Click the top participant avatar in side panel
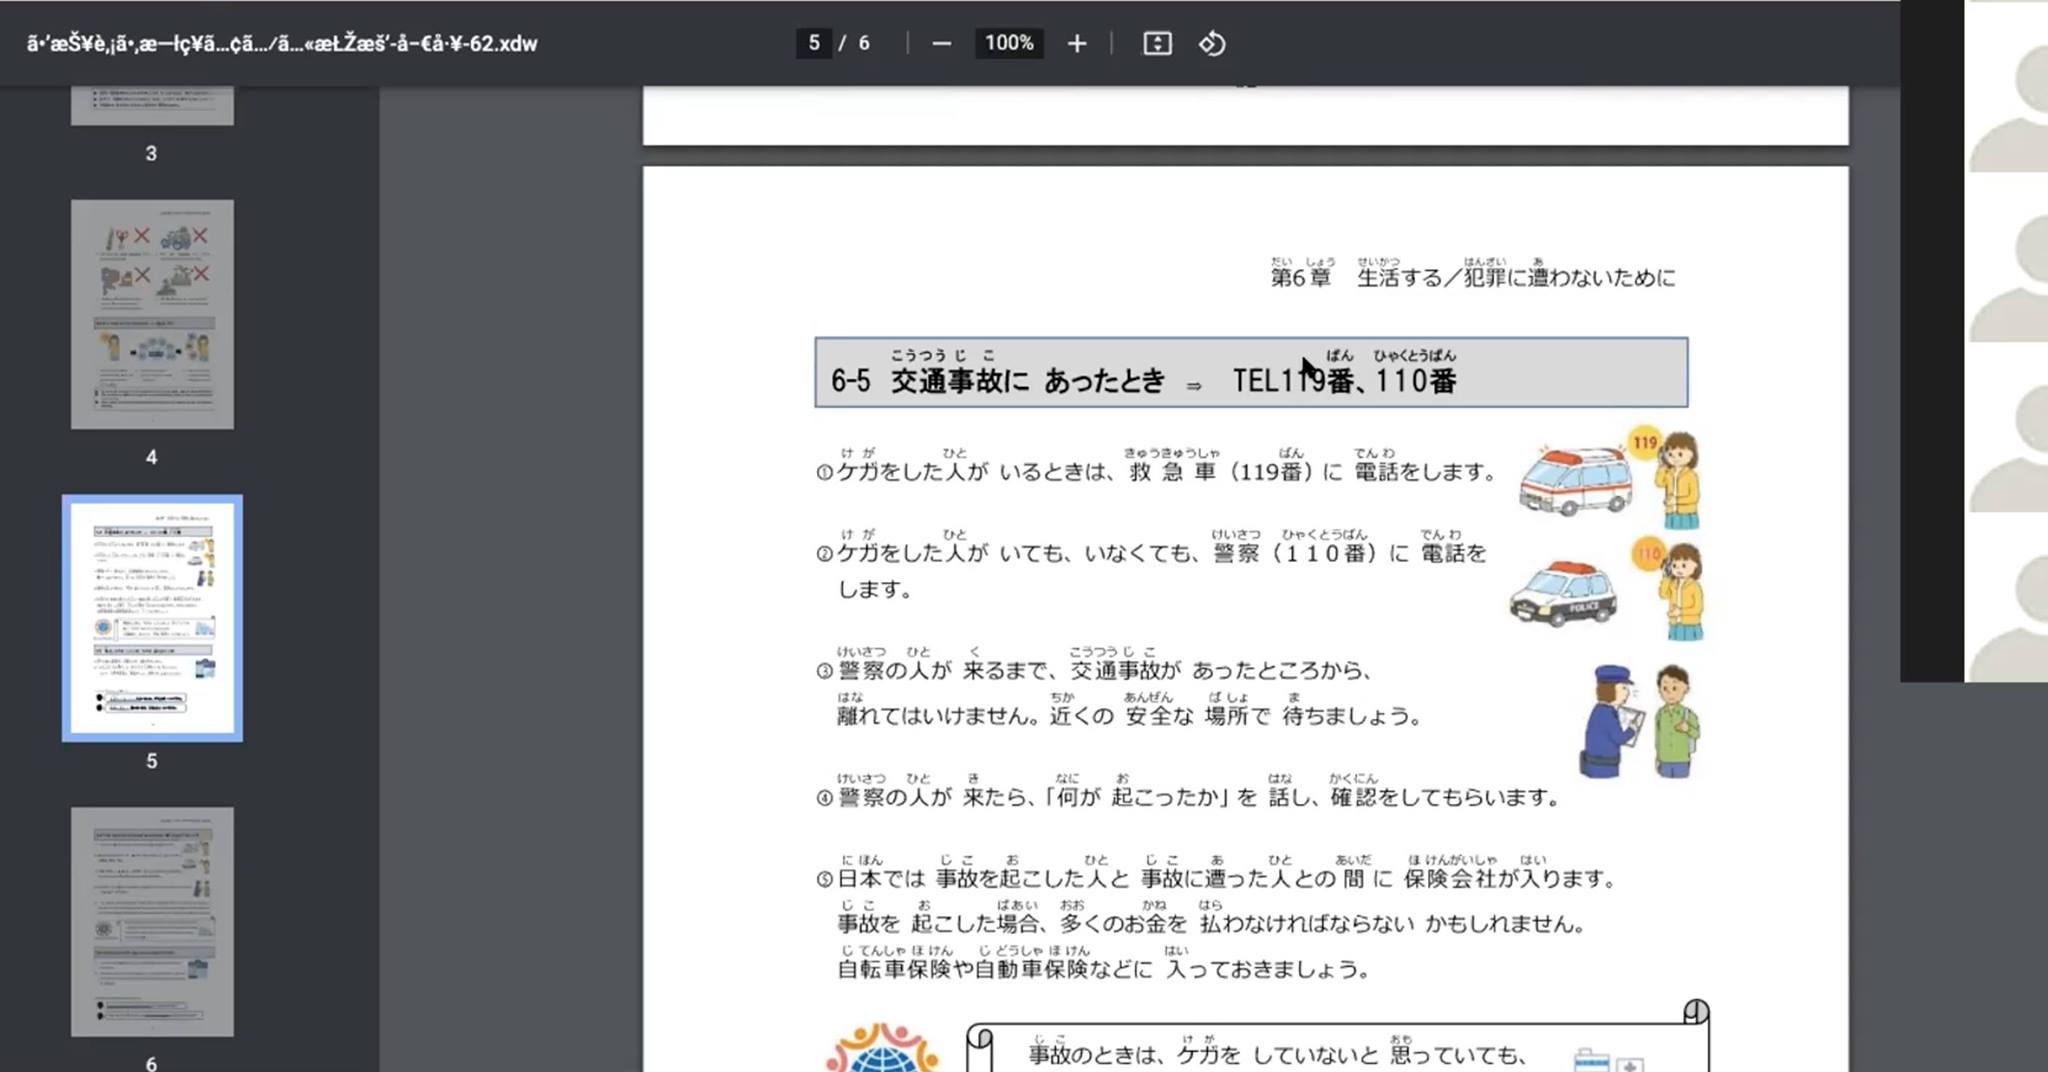2048x1072 pixels. click(x=2008, y=86)
